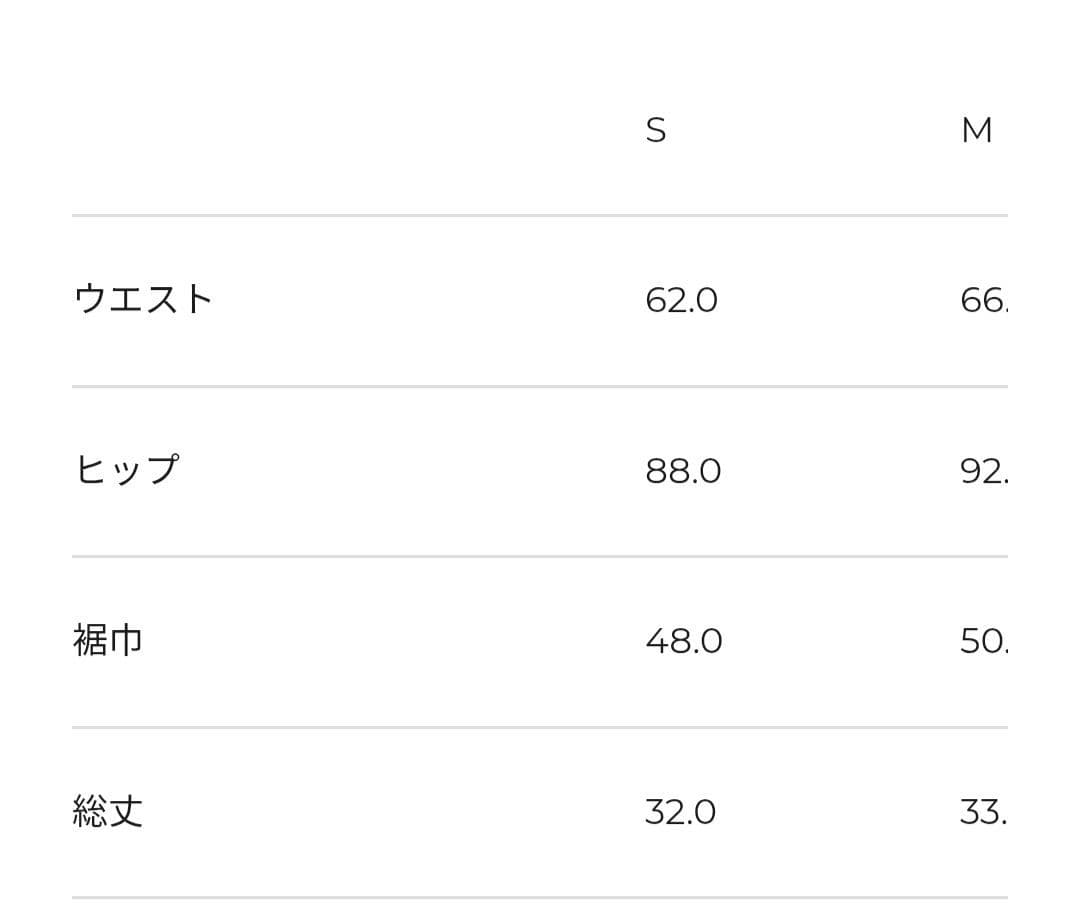Tap the cut-off 50. value in M column
The image size is (1080, 905).
tap(983, 641)
